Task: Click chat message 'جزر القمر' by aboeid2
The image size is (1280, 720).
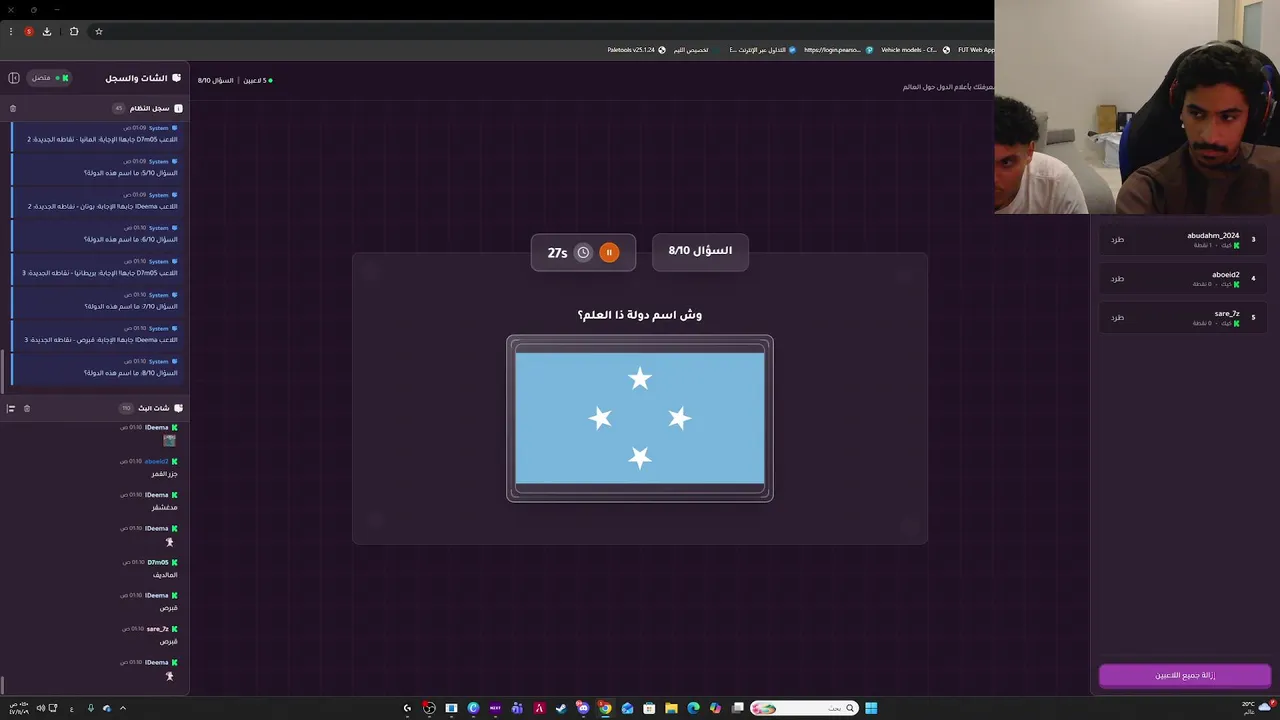Action: 165,474
